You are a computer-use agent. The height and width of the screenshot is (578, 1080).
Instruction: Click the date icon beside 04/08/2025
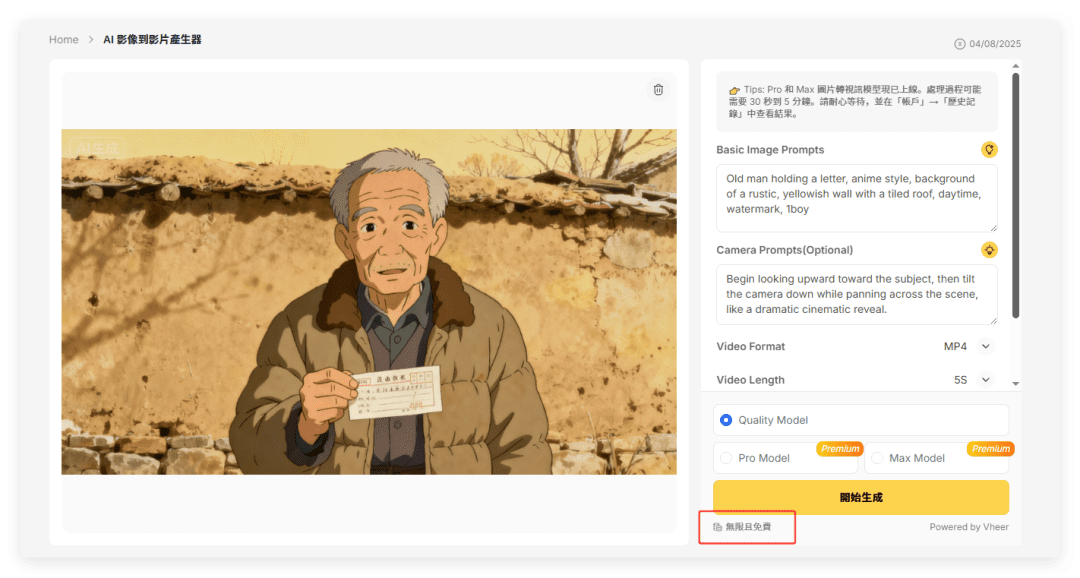click(x=960, y=44)
